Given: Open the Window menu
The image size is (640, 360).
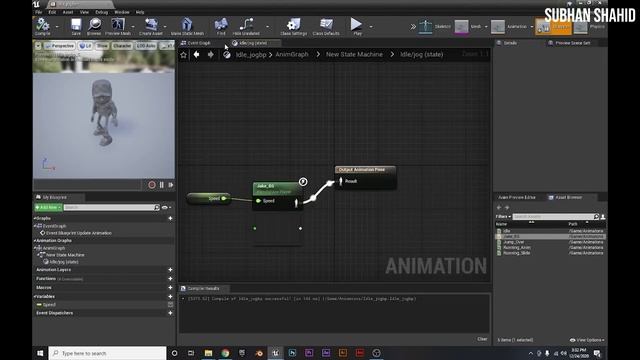Looking at the screenshot, I should coord(122,12).
